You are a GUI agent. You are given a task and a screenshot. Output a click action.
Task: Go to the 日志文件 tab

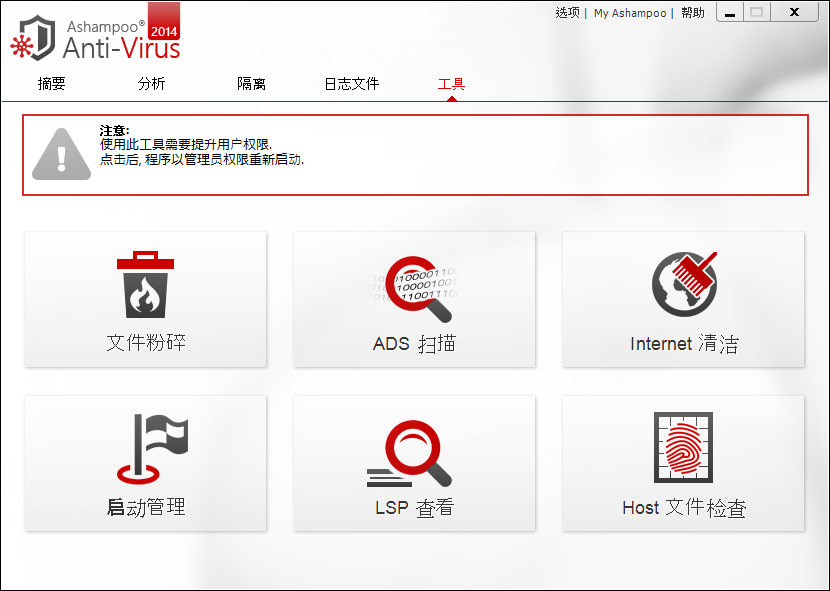[x=351, y=84]
